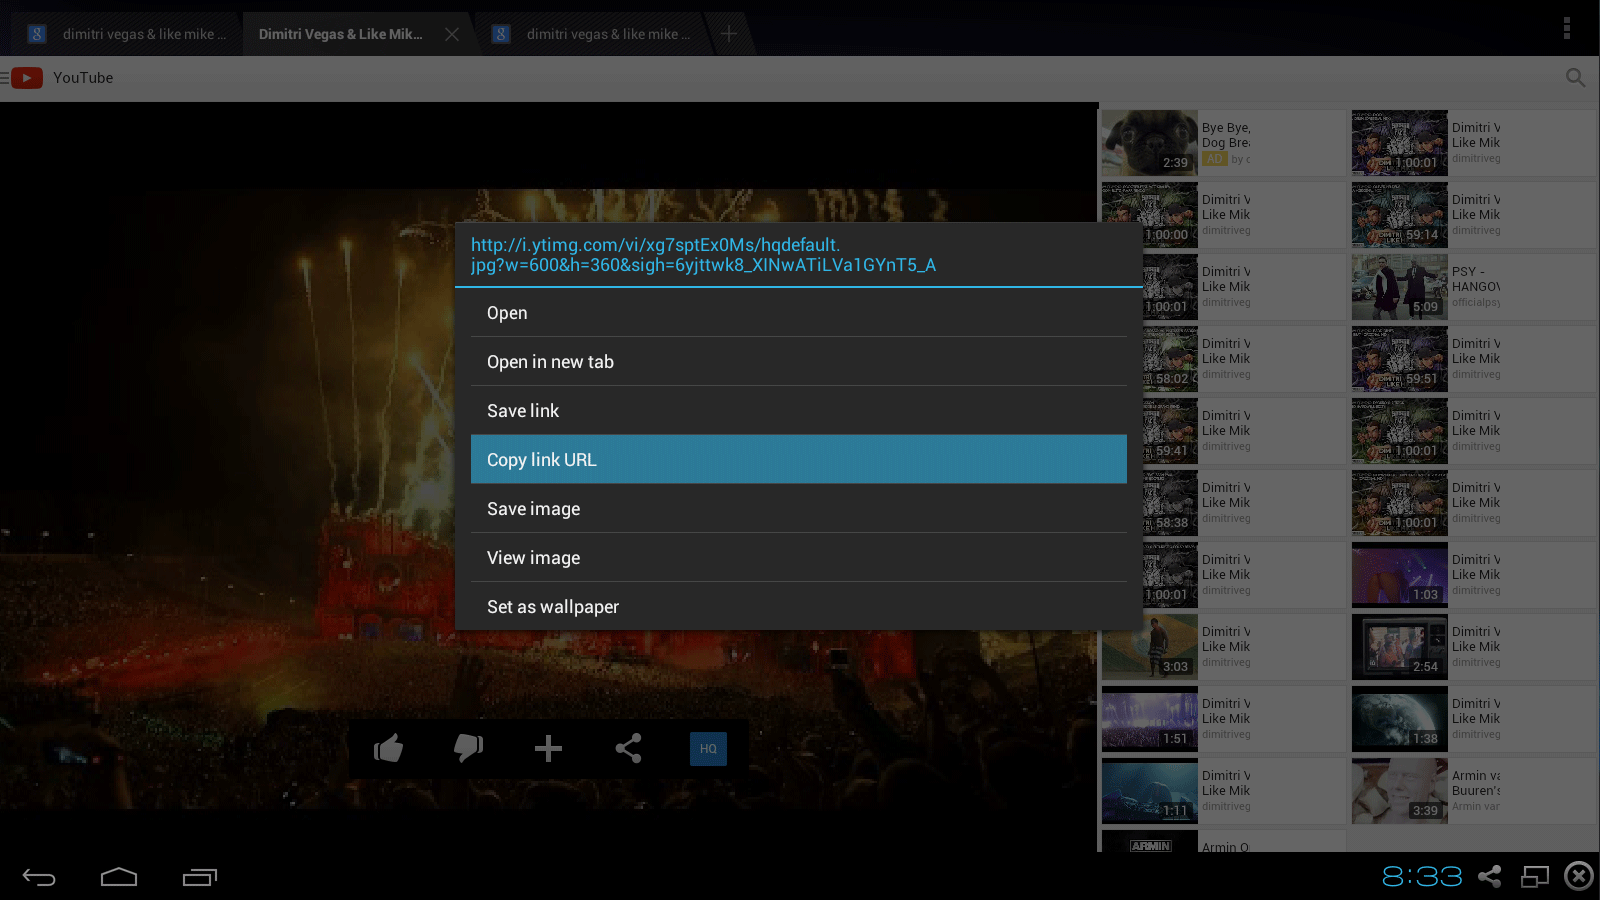Open the 1:00:00 video thumbnail

pyautogui.click(x=1150, y=215)
